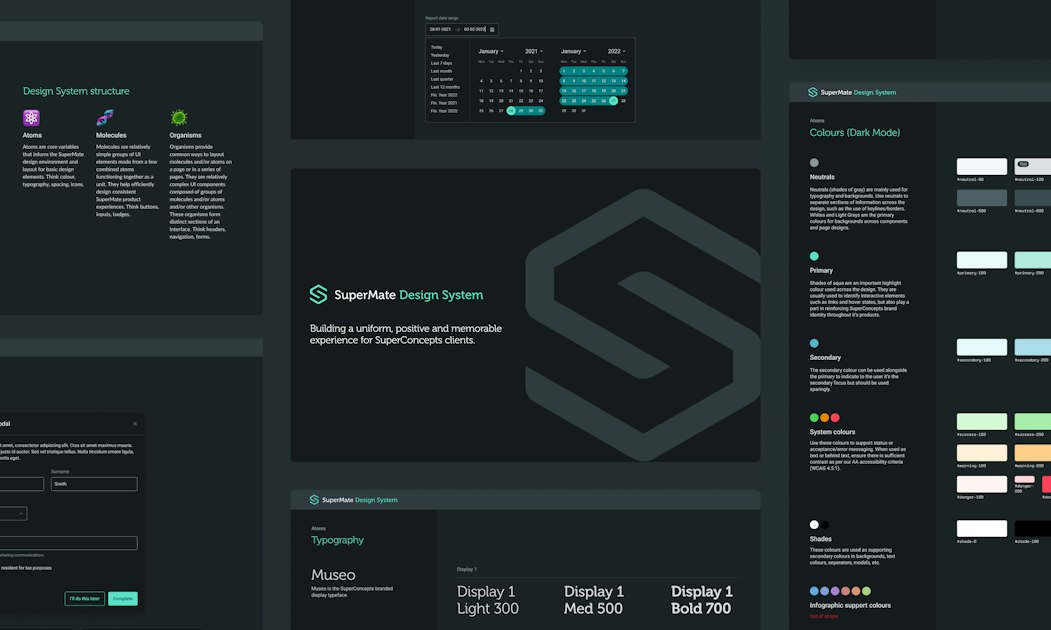Select the warning-100 colour swatch
1051x630 pixels.
coord(981,453)
